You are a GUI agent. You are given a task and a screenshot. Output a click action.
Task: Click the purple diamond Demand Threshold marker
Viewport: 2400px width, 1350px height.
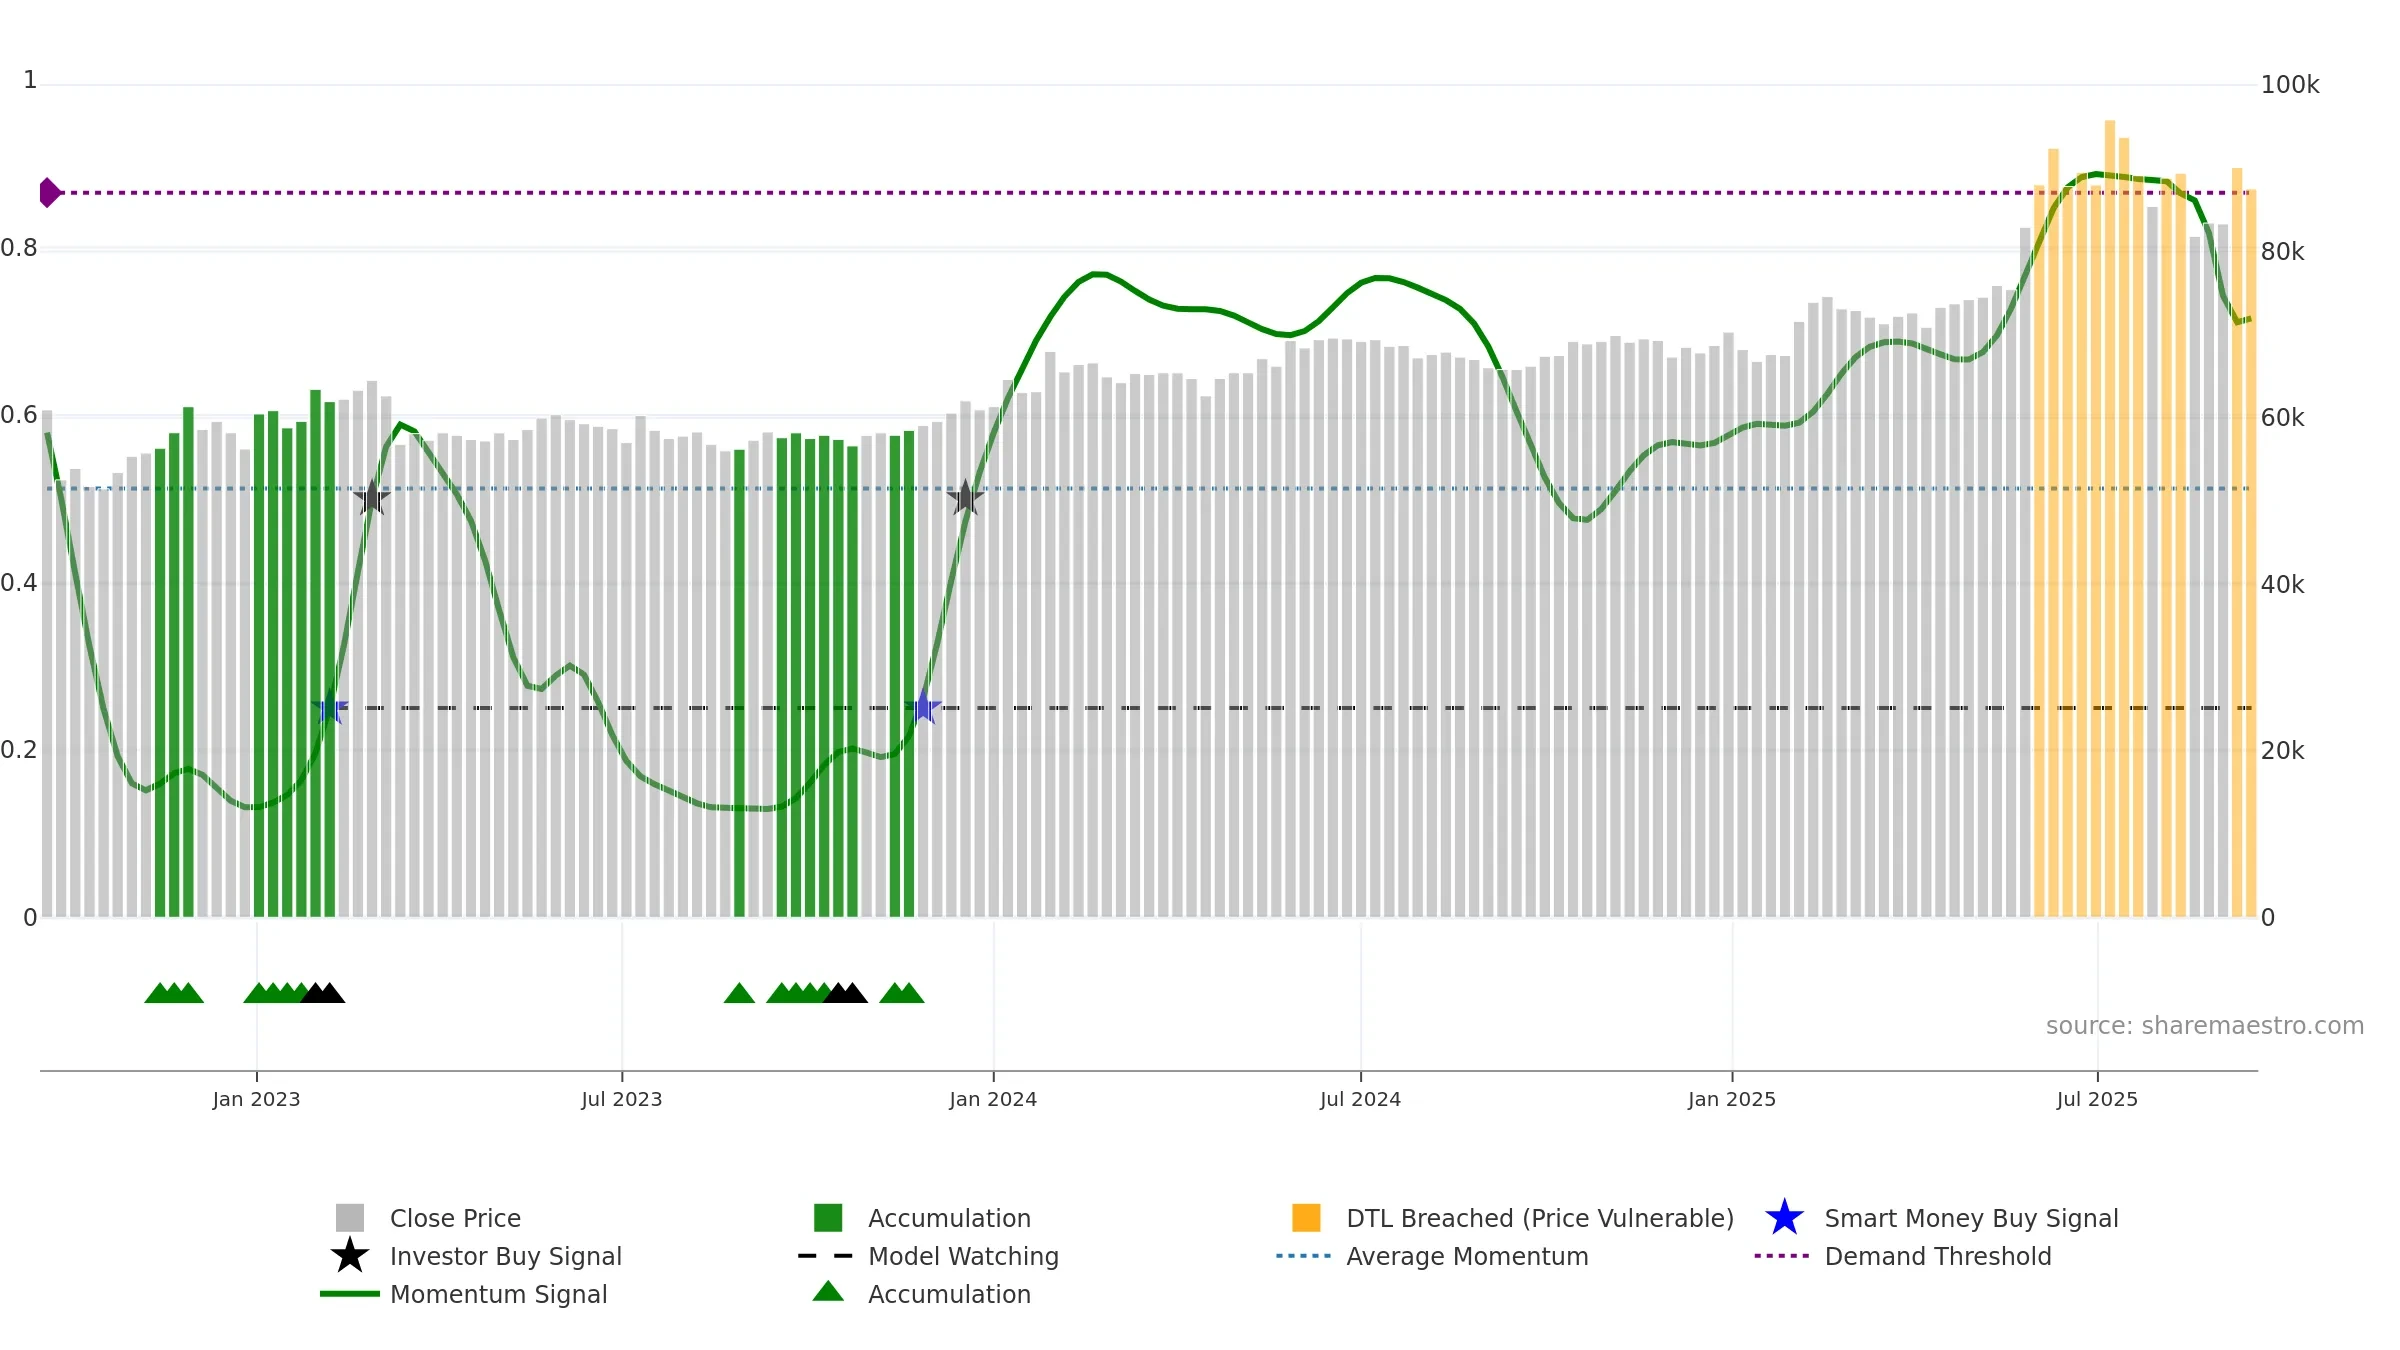click(49, 192)
